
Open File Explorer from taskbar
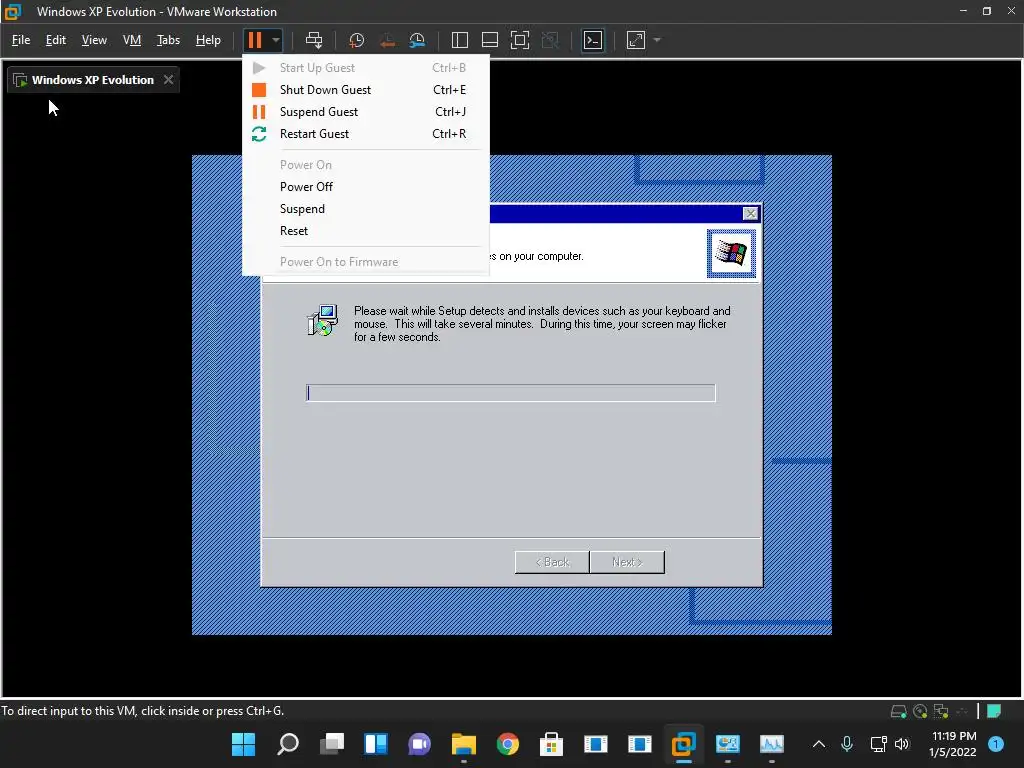click(x=464, y=744)
